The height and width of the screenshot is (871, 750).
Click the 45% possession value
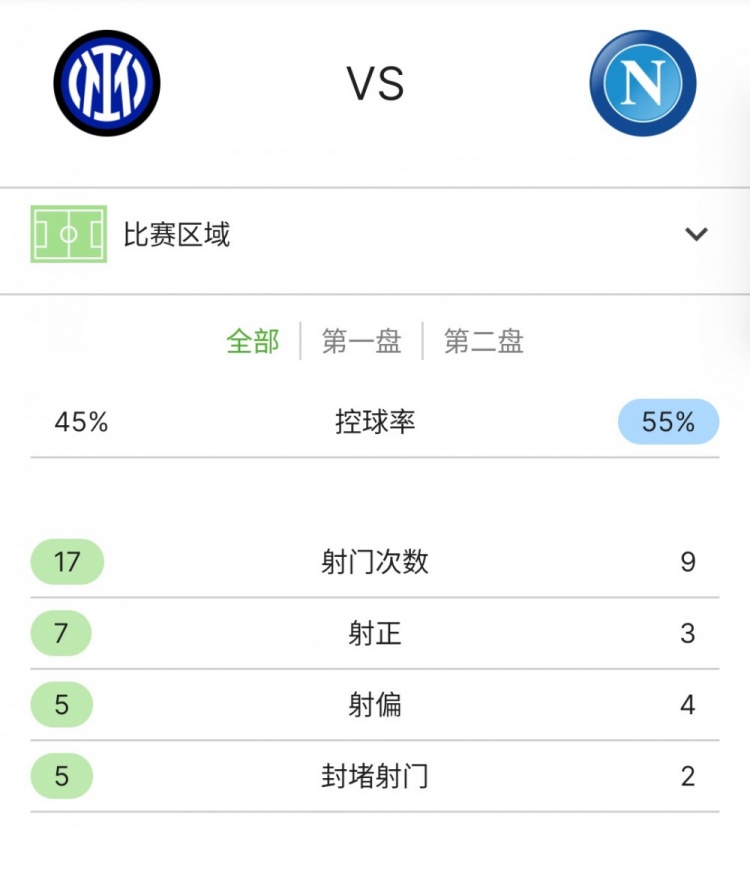coord(81,422)
